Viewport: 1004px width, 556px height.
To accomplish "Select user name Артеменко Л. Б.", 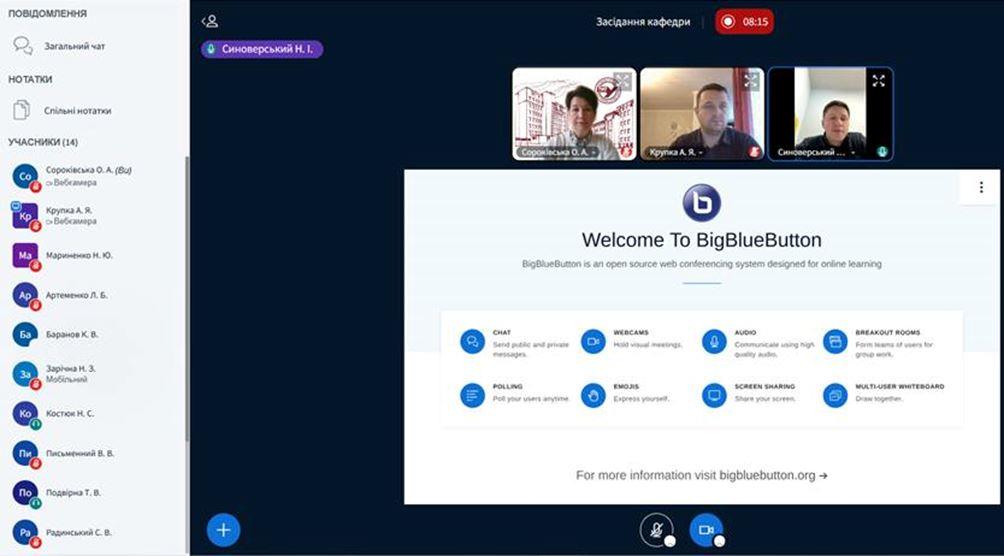I will [77, 295].
